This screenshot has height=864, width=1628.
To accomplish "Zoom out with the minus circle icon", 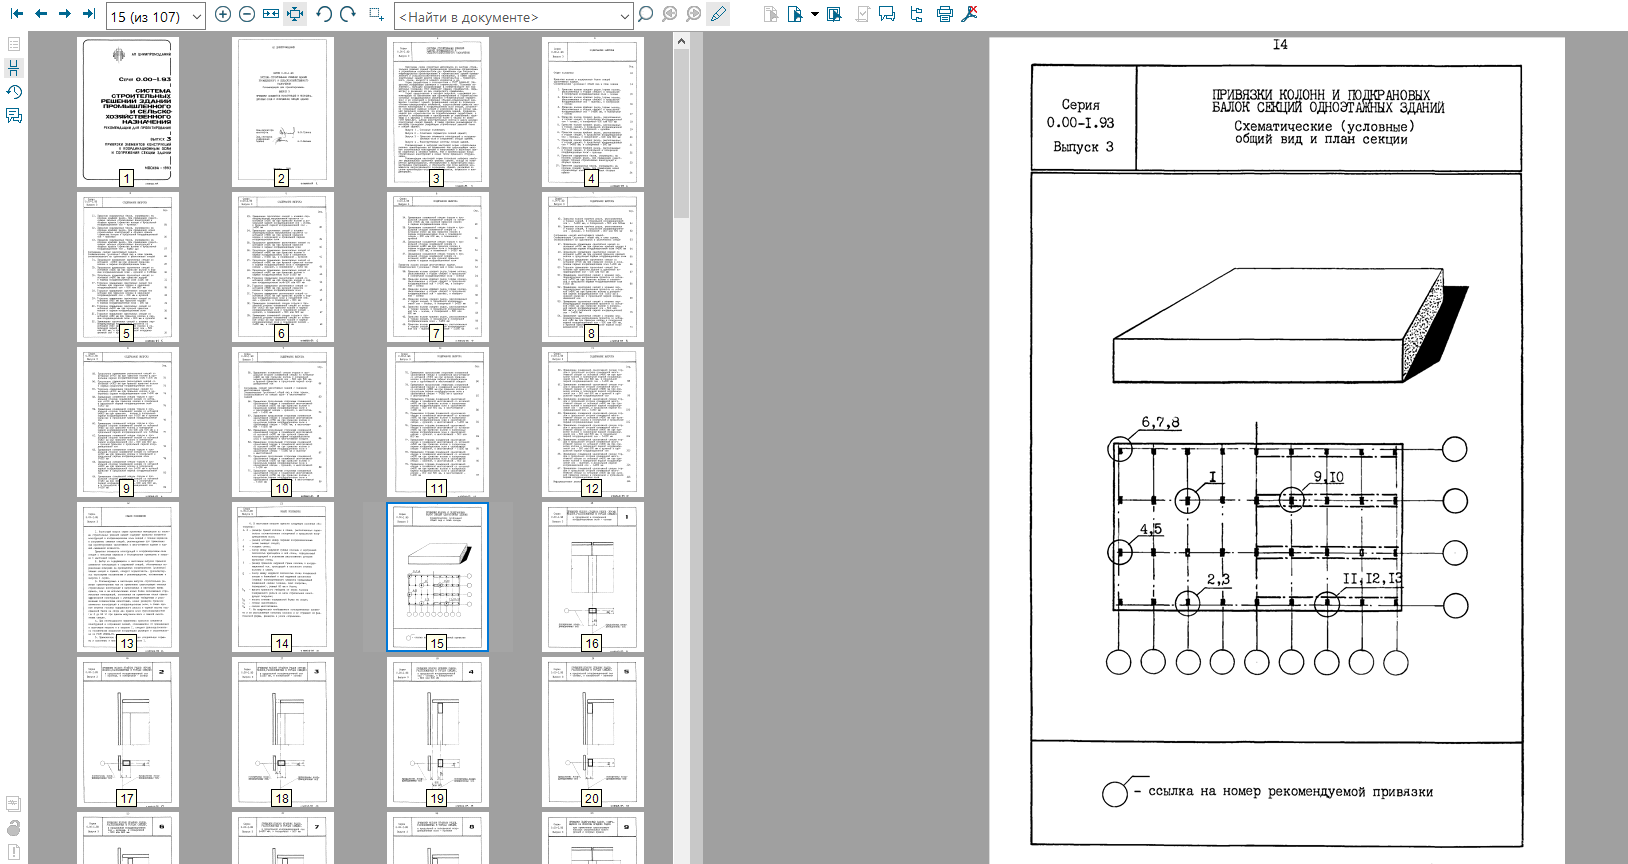I will click(x=247, y=14).
